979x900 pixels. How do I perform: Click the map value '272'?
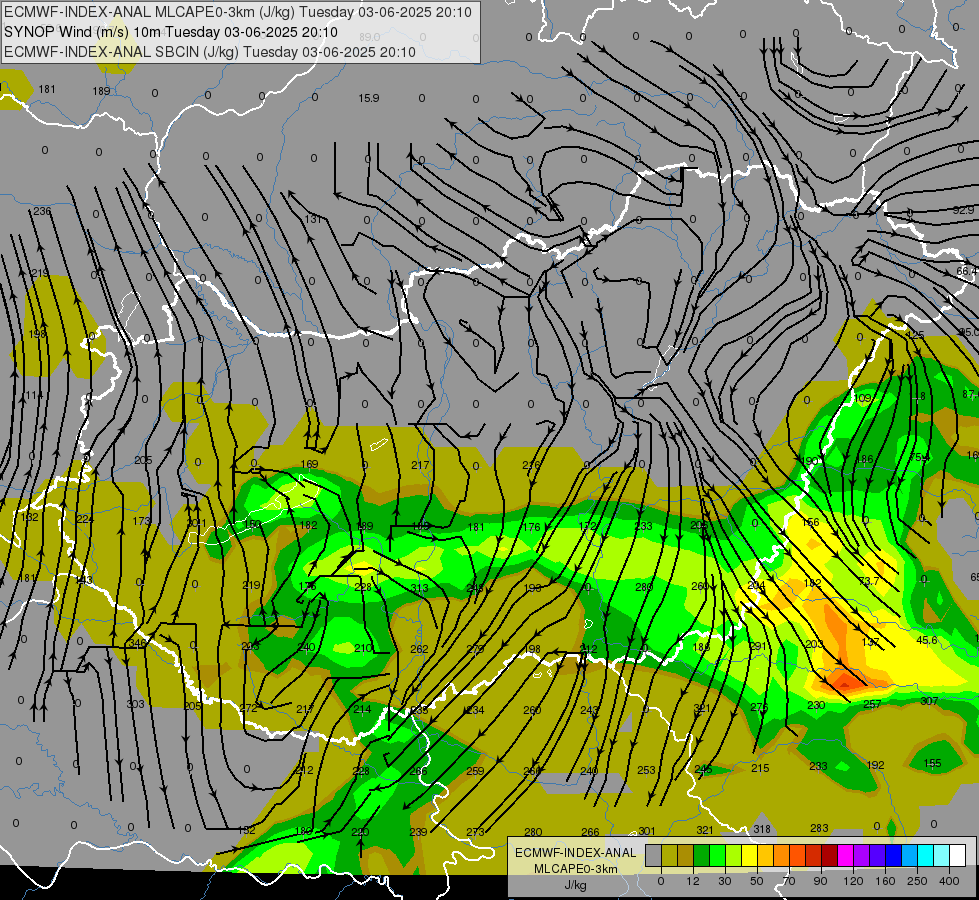[248, 708]
